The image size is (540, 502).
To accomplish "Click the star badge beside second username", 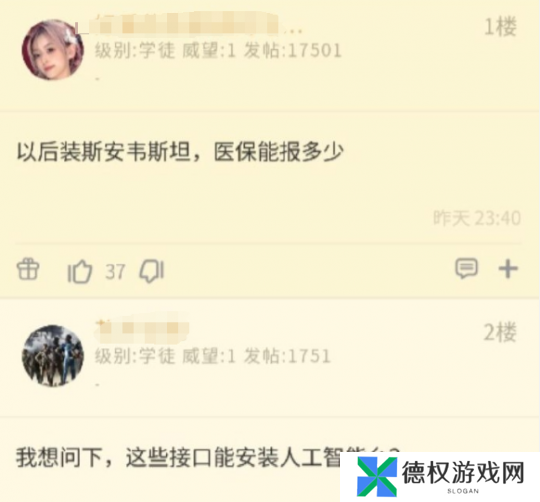I will [101, 323].
